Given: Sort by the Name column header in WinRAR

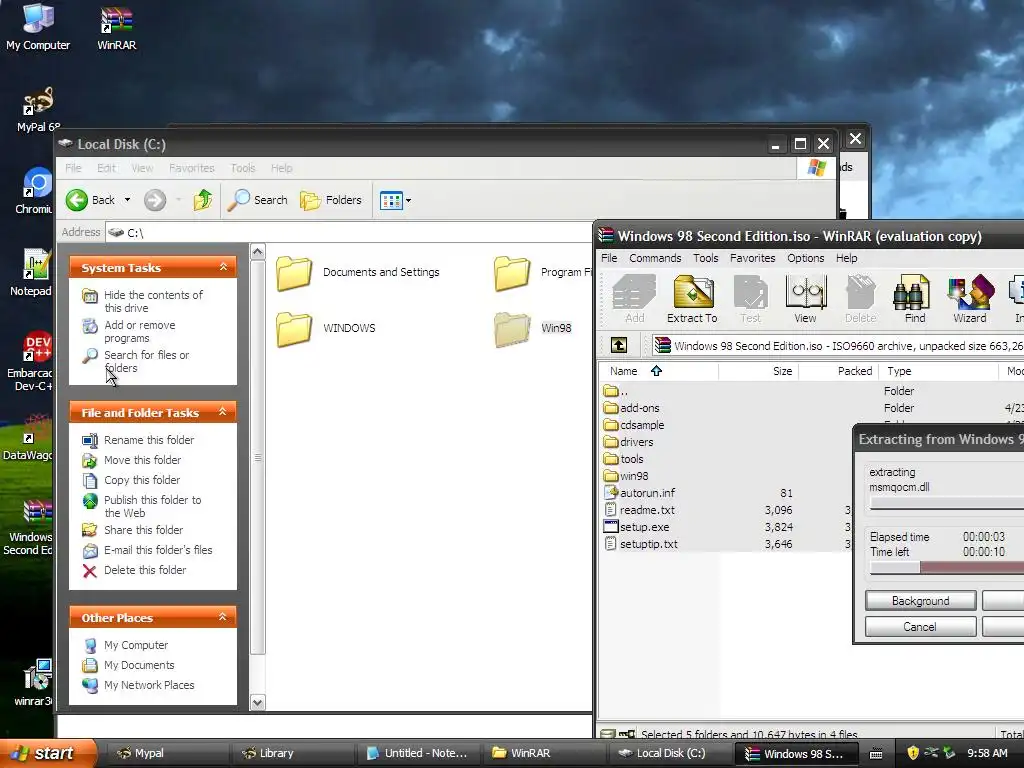Looking at the screenshot, I should (x=658, y=371).
